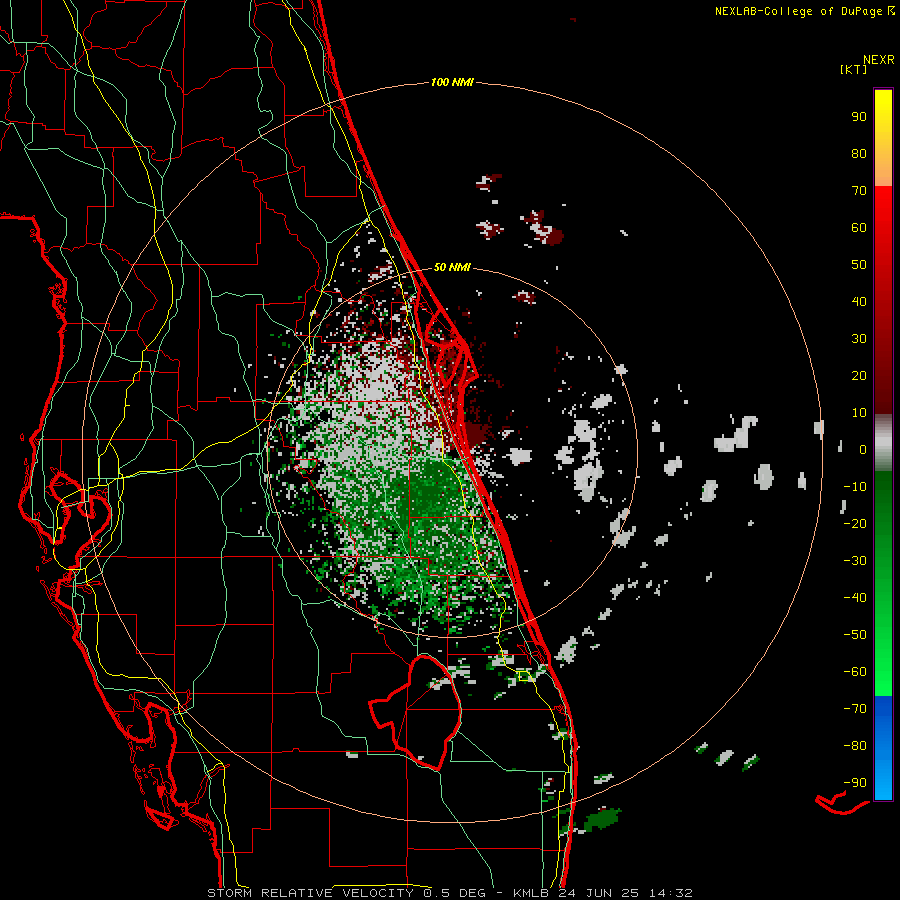Click the 70 value on the velocity scale
Screen dimensions: 900x900
tap(859, 191)
